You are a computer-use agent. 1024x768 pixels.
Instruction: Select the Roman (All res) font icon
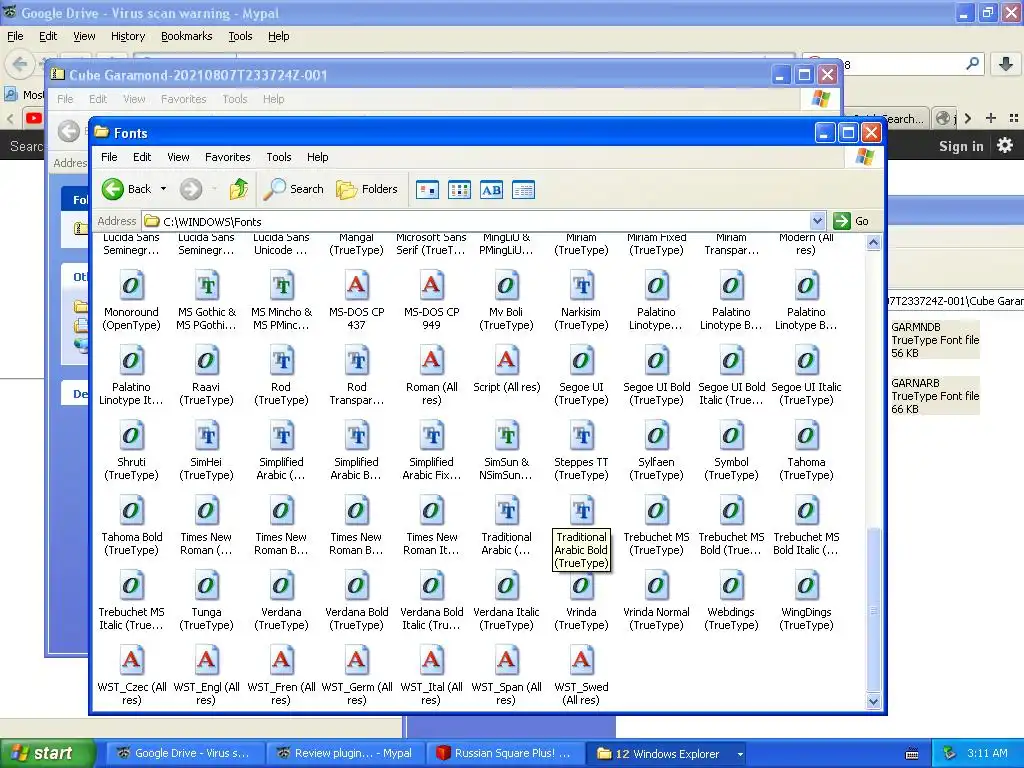click(431, 361)
